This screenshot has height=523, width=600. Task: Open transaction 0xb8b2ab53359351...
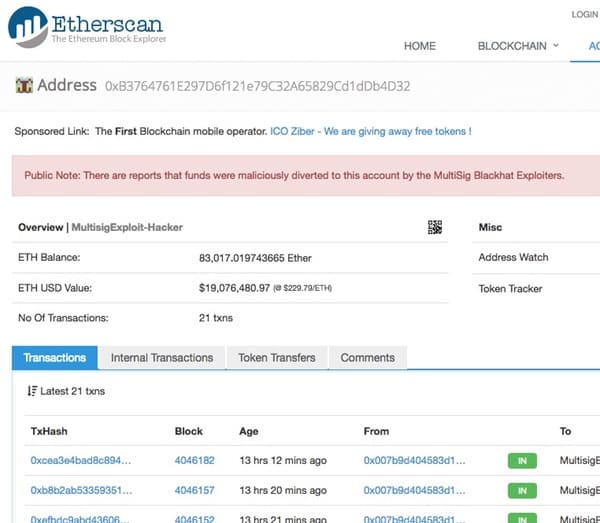[82, 490]
